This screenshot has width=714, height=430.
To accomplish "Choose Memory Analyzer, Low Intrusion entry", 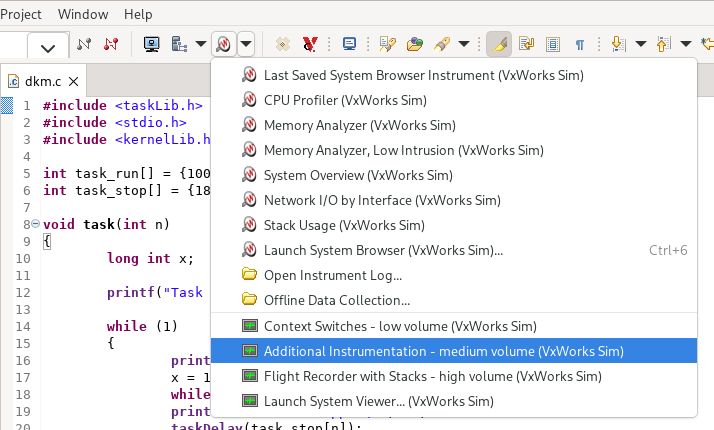I will tap(403, 150).
